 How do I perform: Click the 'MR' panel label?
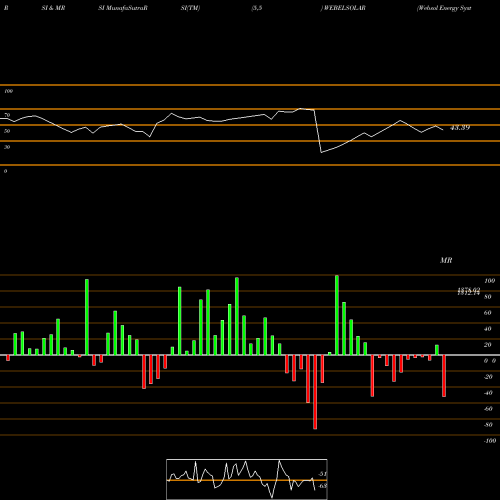click(446, 260)
